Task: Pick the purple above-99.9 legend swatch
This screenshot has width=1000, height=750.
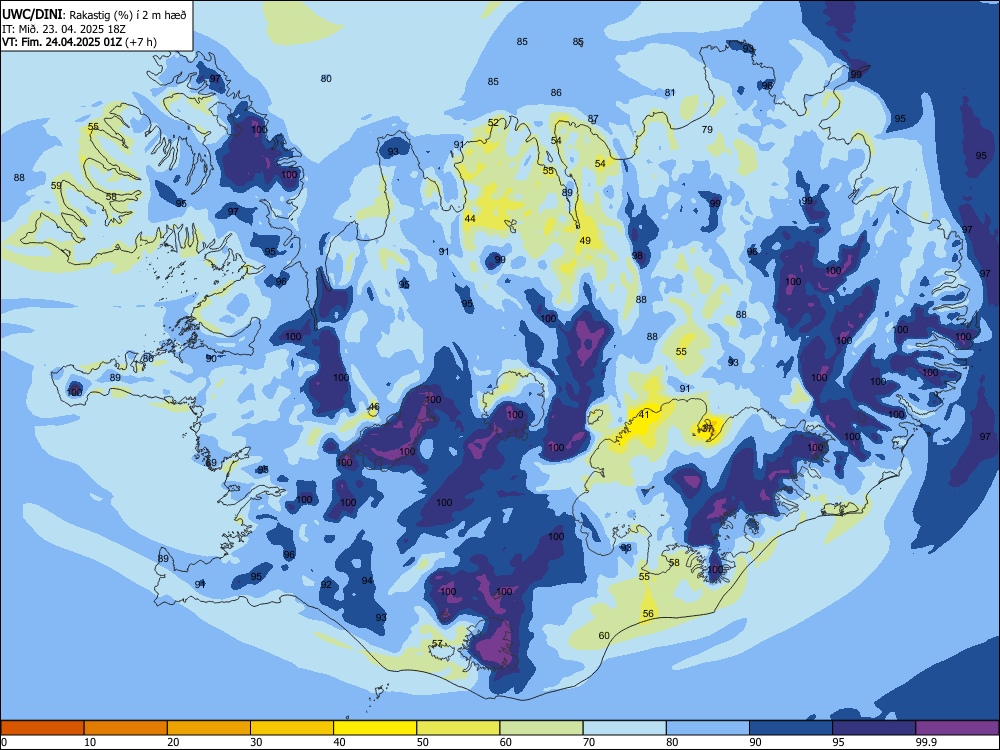Action: 957,728
